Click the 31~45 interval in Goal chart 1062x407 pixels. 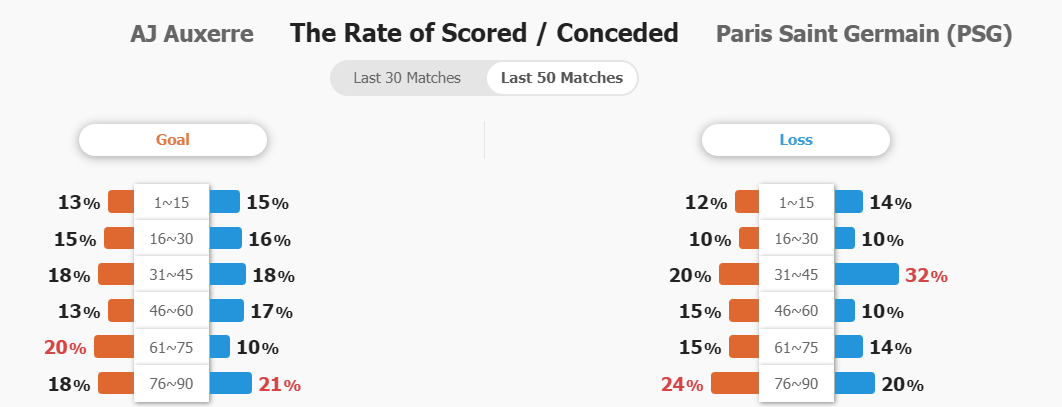pyautogui.click(x=171, y=274)
